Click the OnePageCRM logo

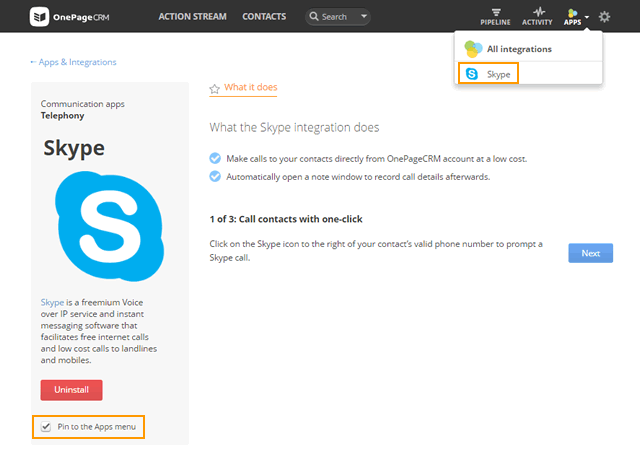[69, 17]
